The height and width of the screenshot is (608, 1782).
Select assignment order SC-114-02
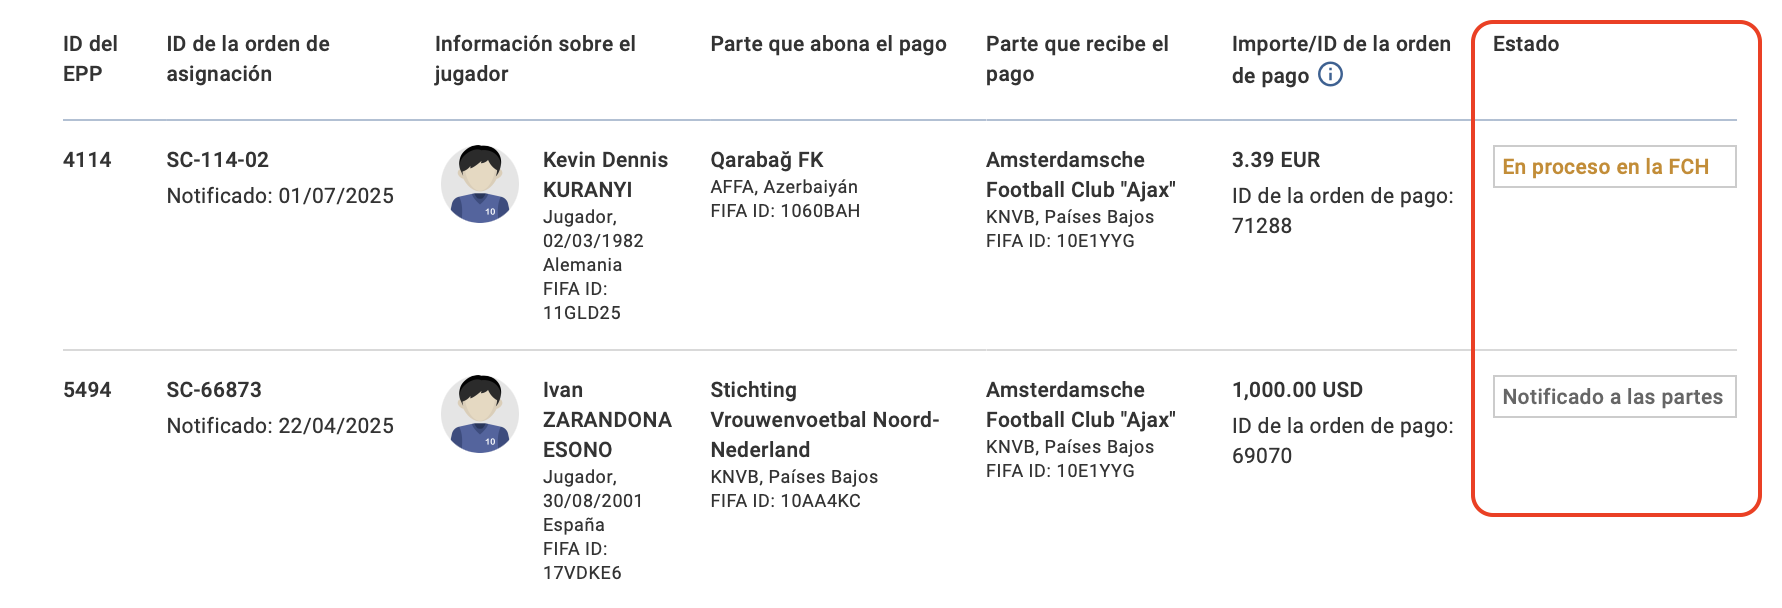[x=218, y=160]
